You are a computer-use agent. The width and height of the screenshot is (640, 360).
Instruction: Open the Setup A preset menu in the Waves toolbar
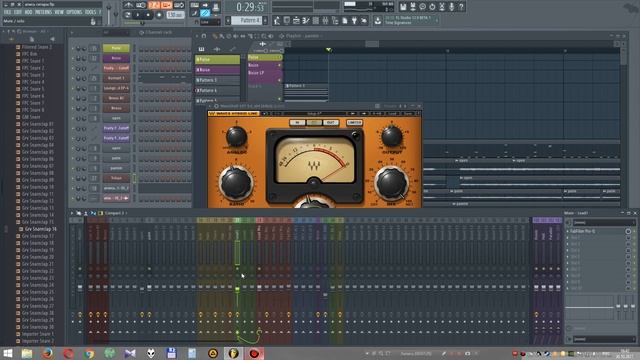[x=313, y=113]
